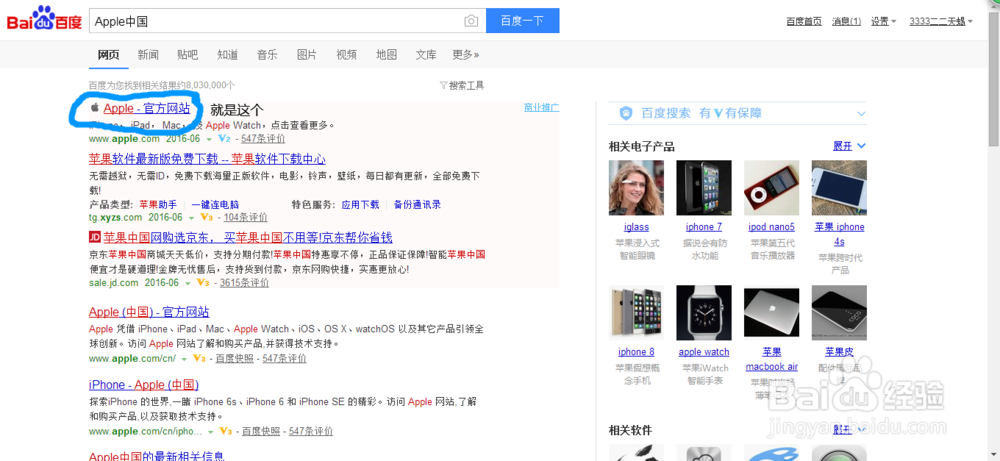Click V3 badge beside www.apple.com/cn/

pos(198,358)
